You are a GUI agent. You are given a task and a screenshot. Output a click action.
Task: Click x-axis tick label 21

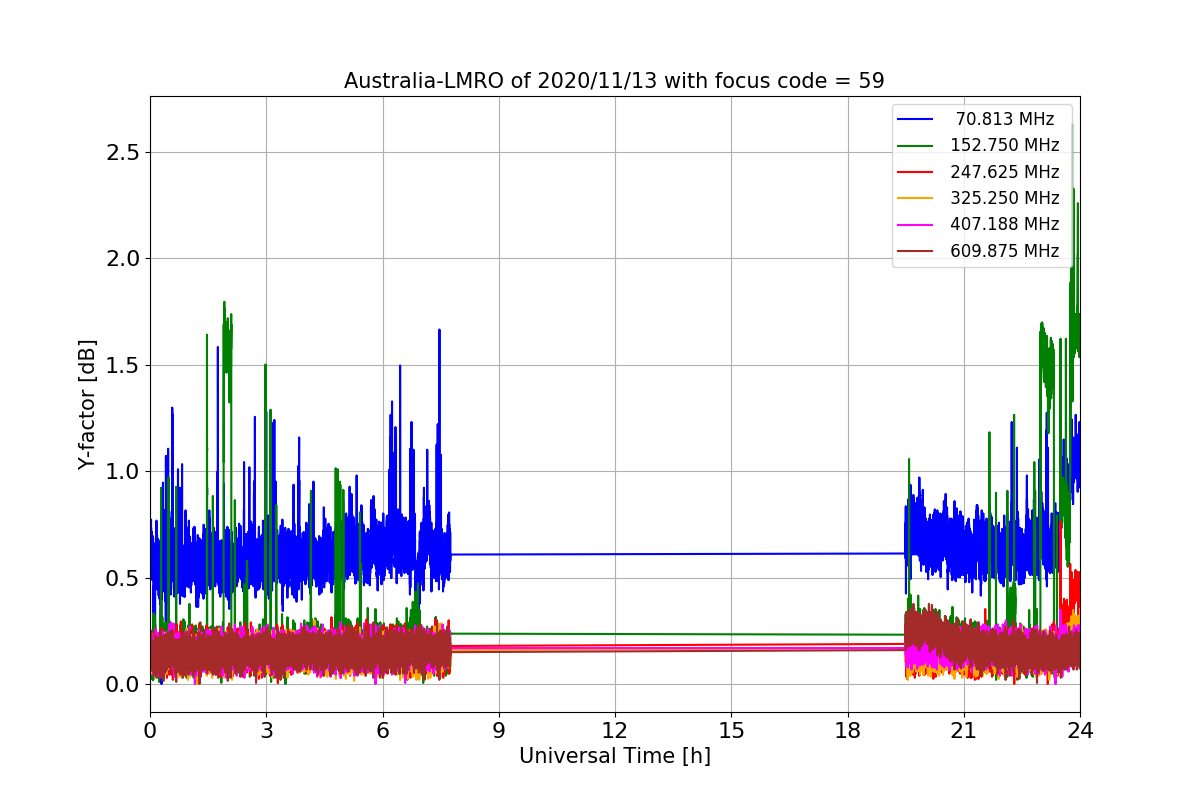tap(964, 730)
